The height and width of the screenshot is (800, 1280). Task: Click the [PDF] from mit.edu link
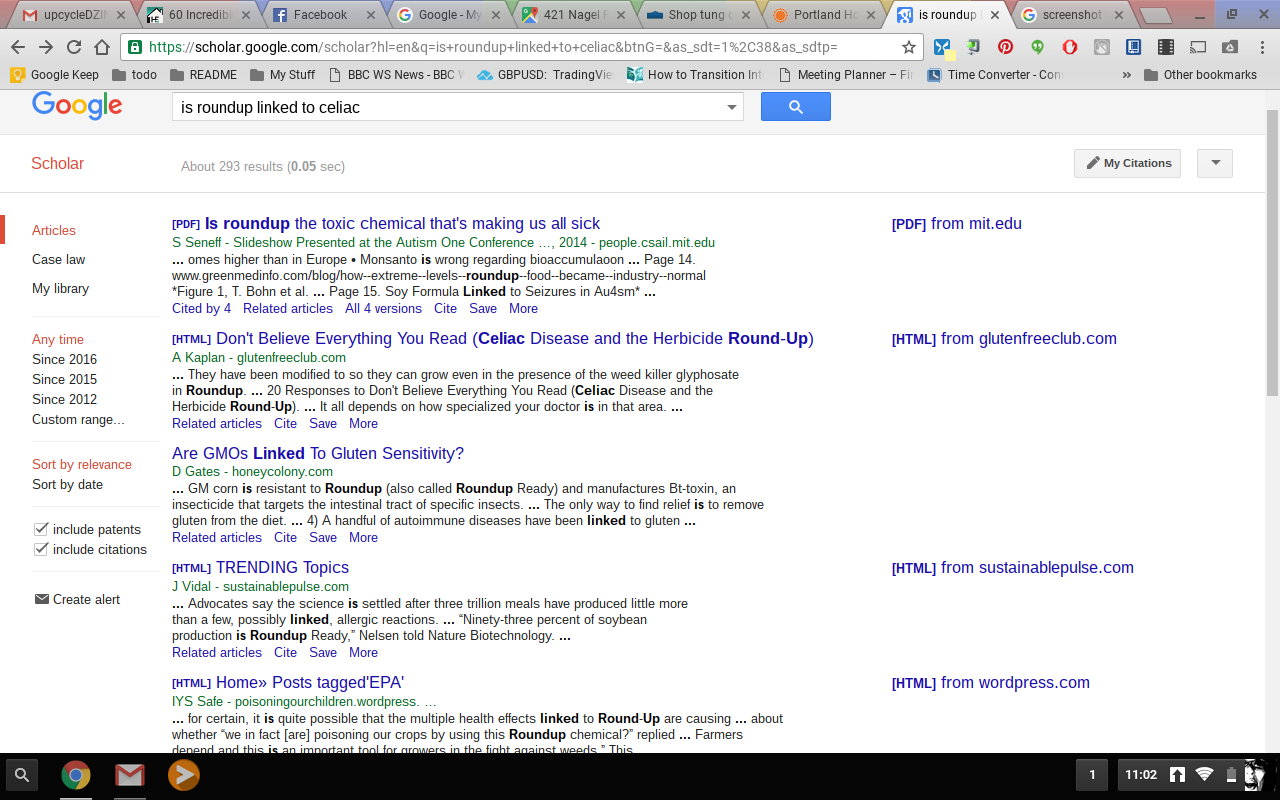click(957, 224)
